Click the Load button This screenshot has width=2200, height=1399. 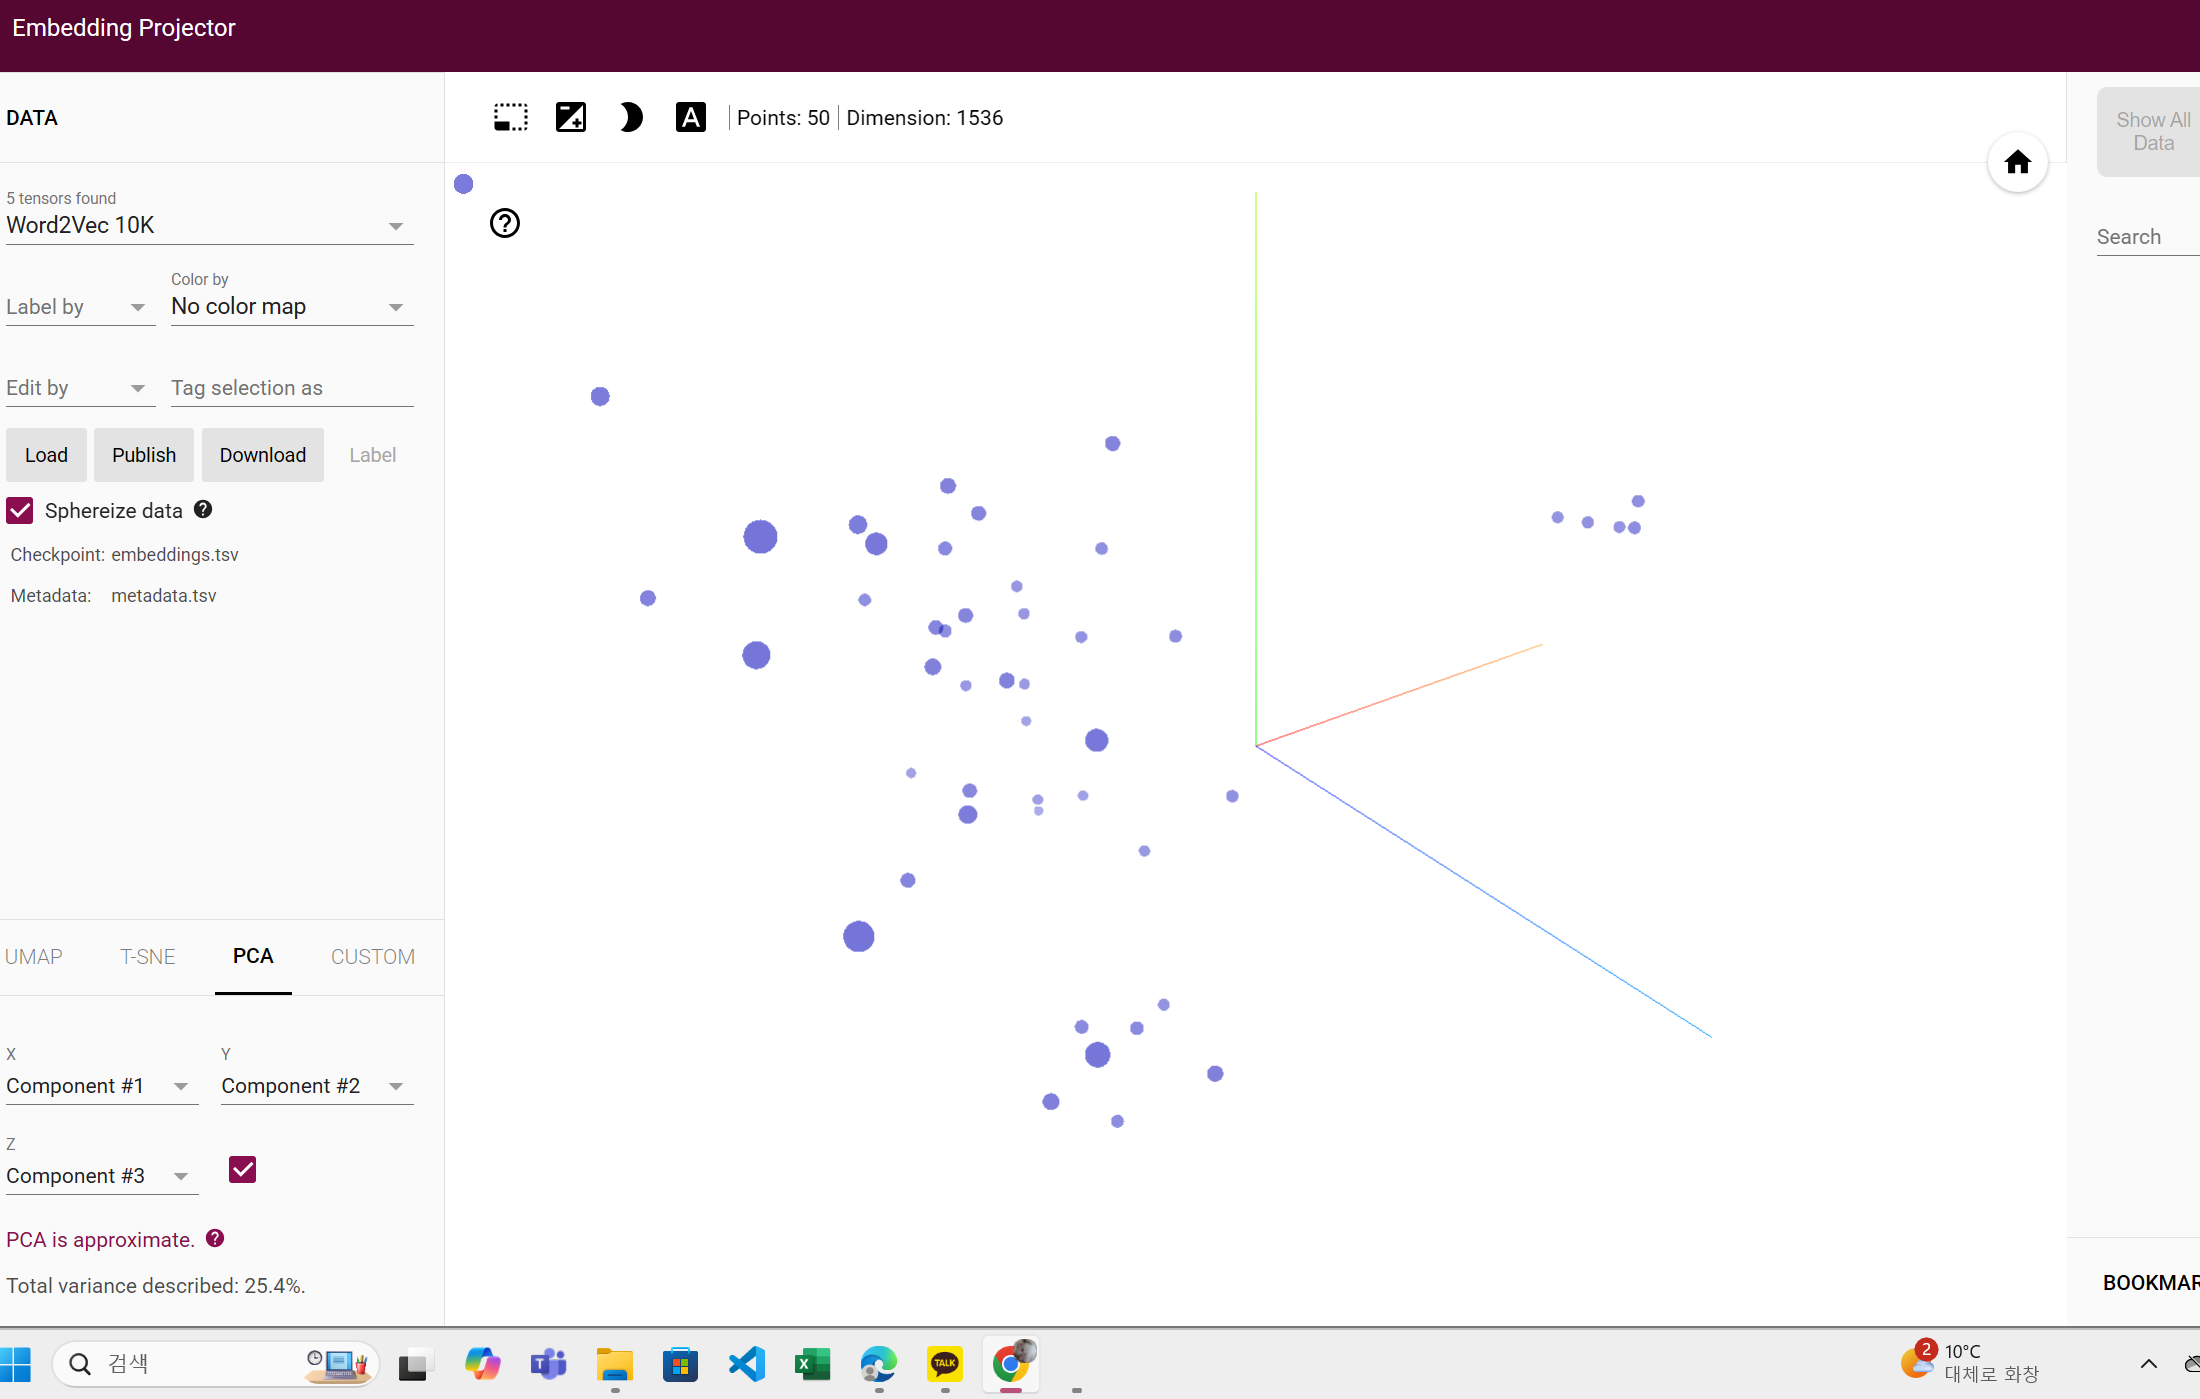[x=46, y=455]
